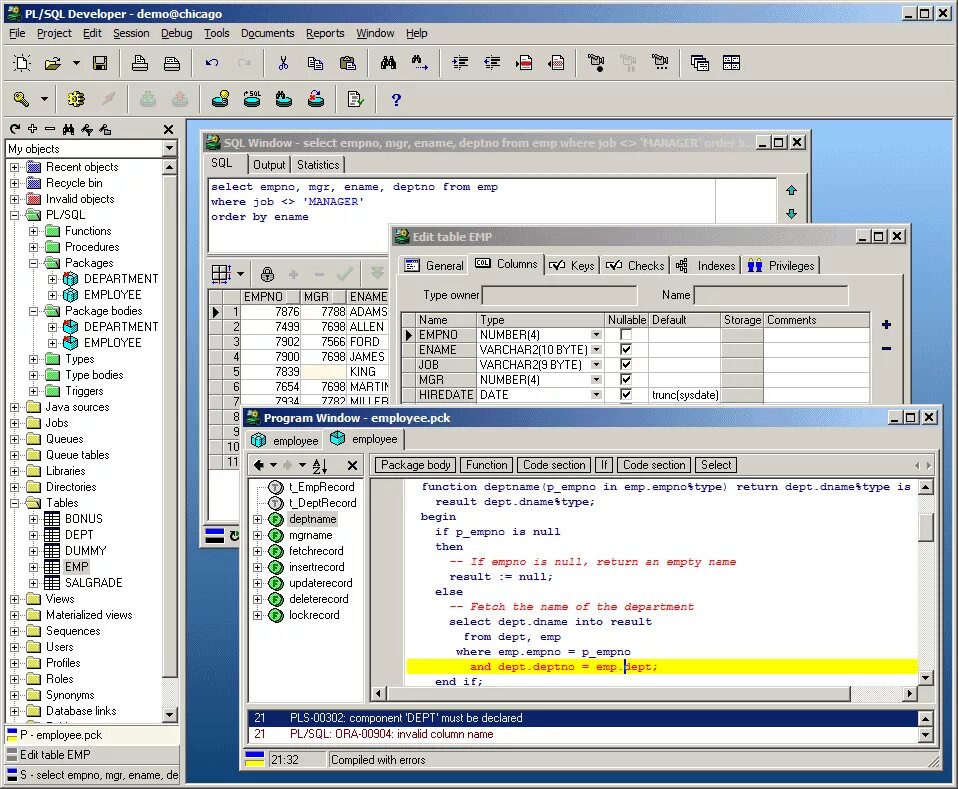Image resolution: width=958 pixels, height=789 pixels.
Task: Click the Copy toolbar icon
Action: pos(315,62)
